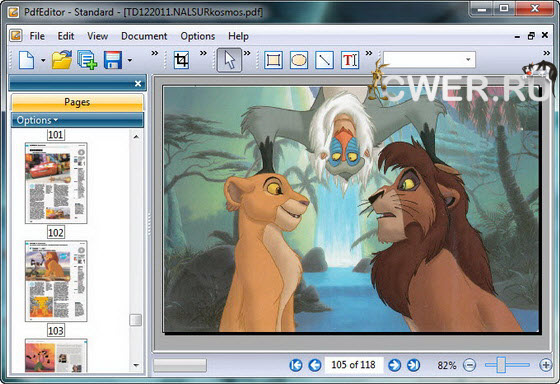Open the empty combo box in toolbar
This screenshot has width=560, height=384.
tap(429, 60)
